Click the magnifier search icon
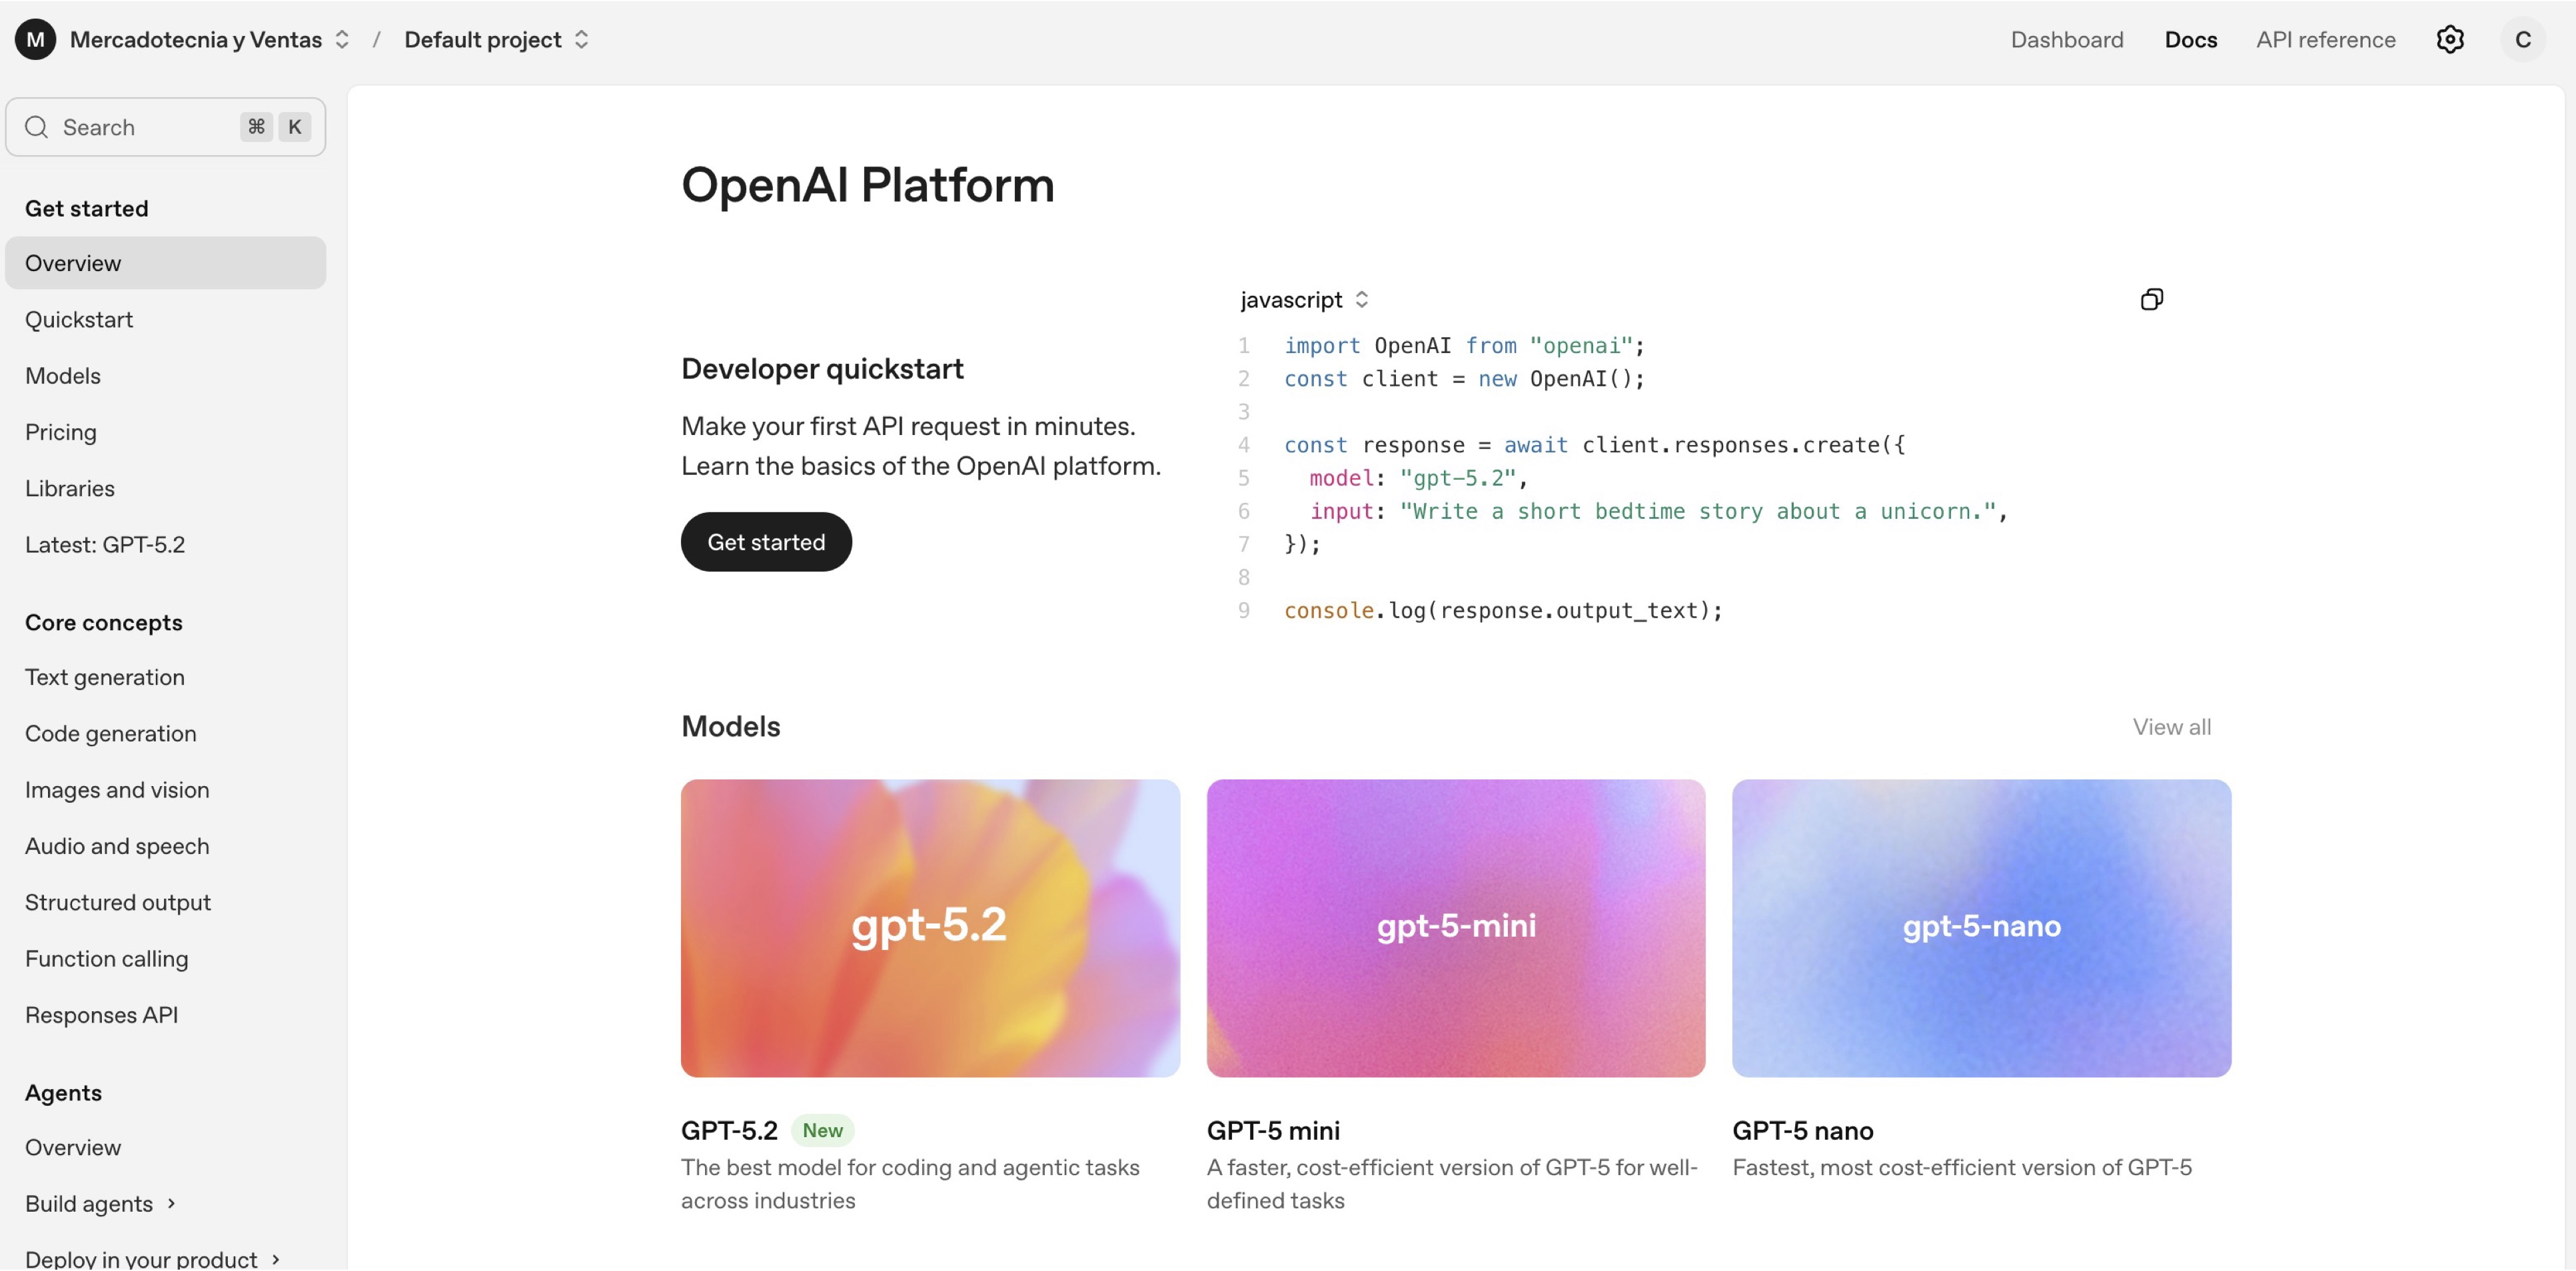Viewport: 2576px width, 1271px height. tap(37, 127)
